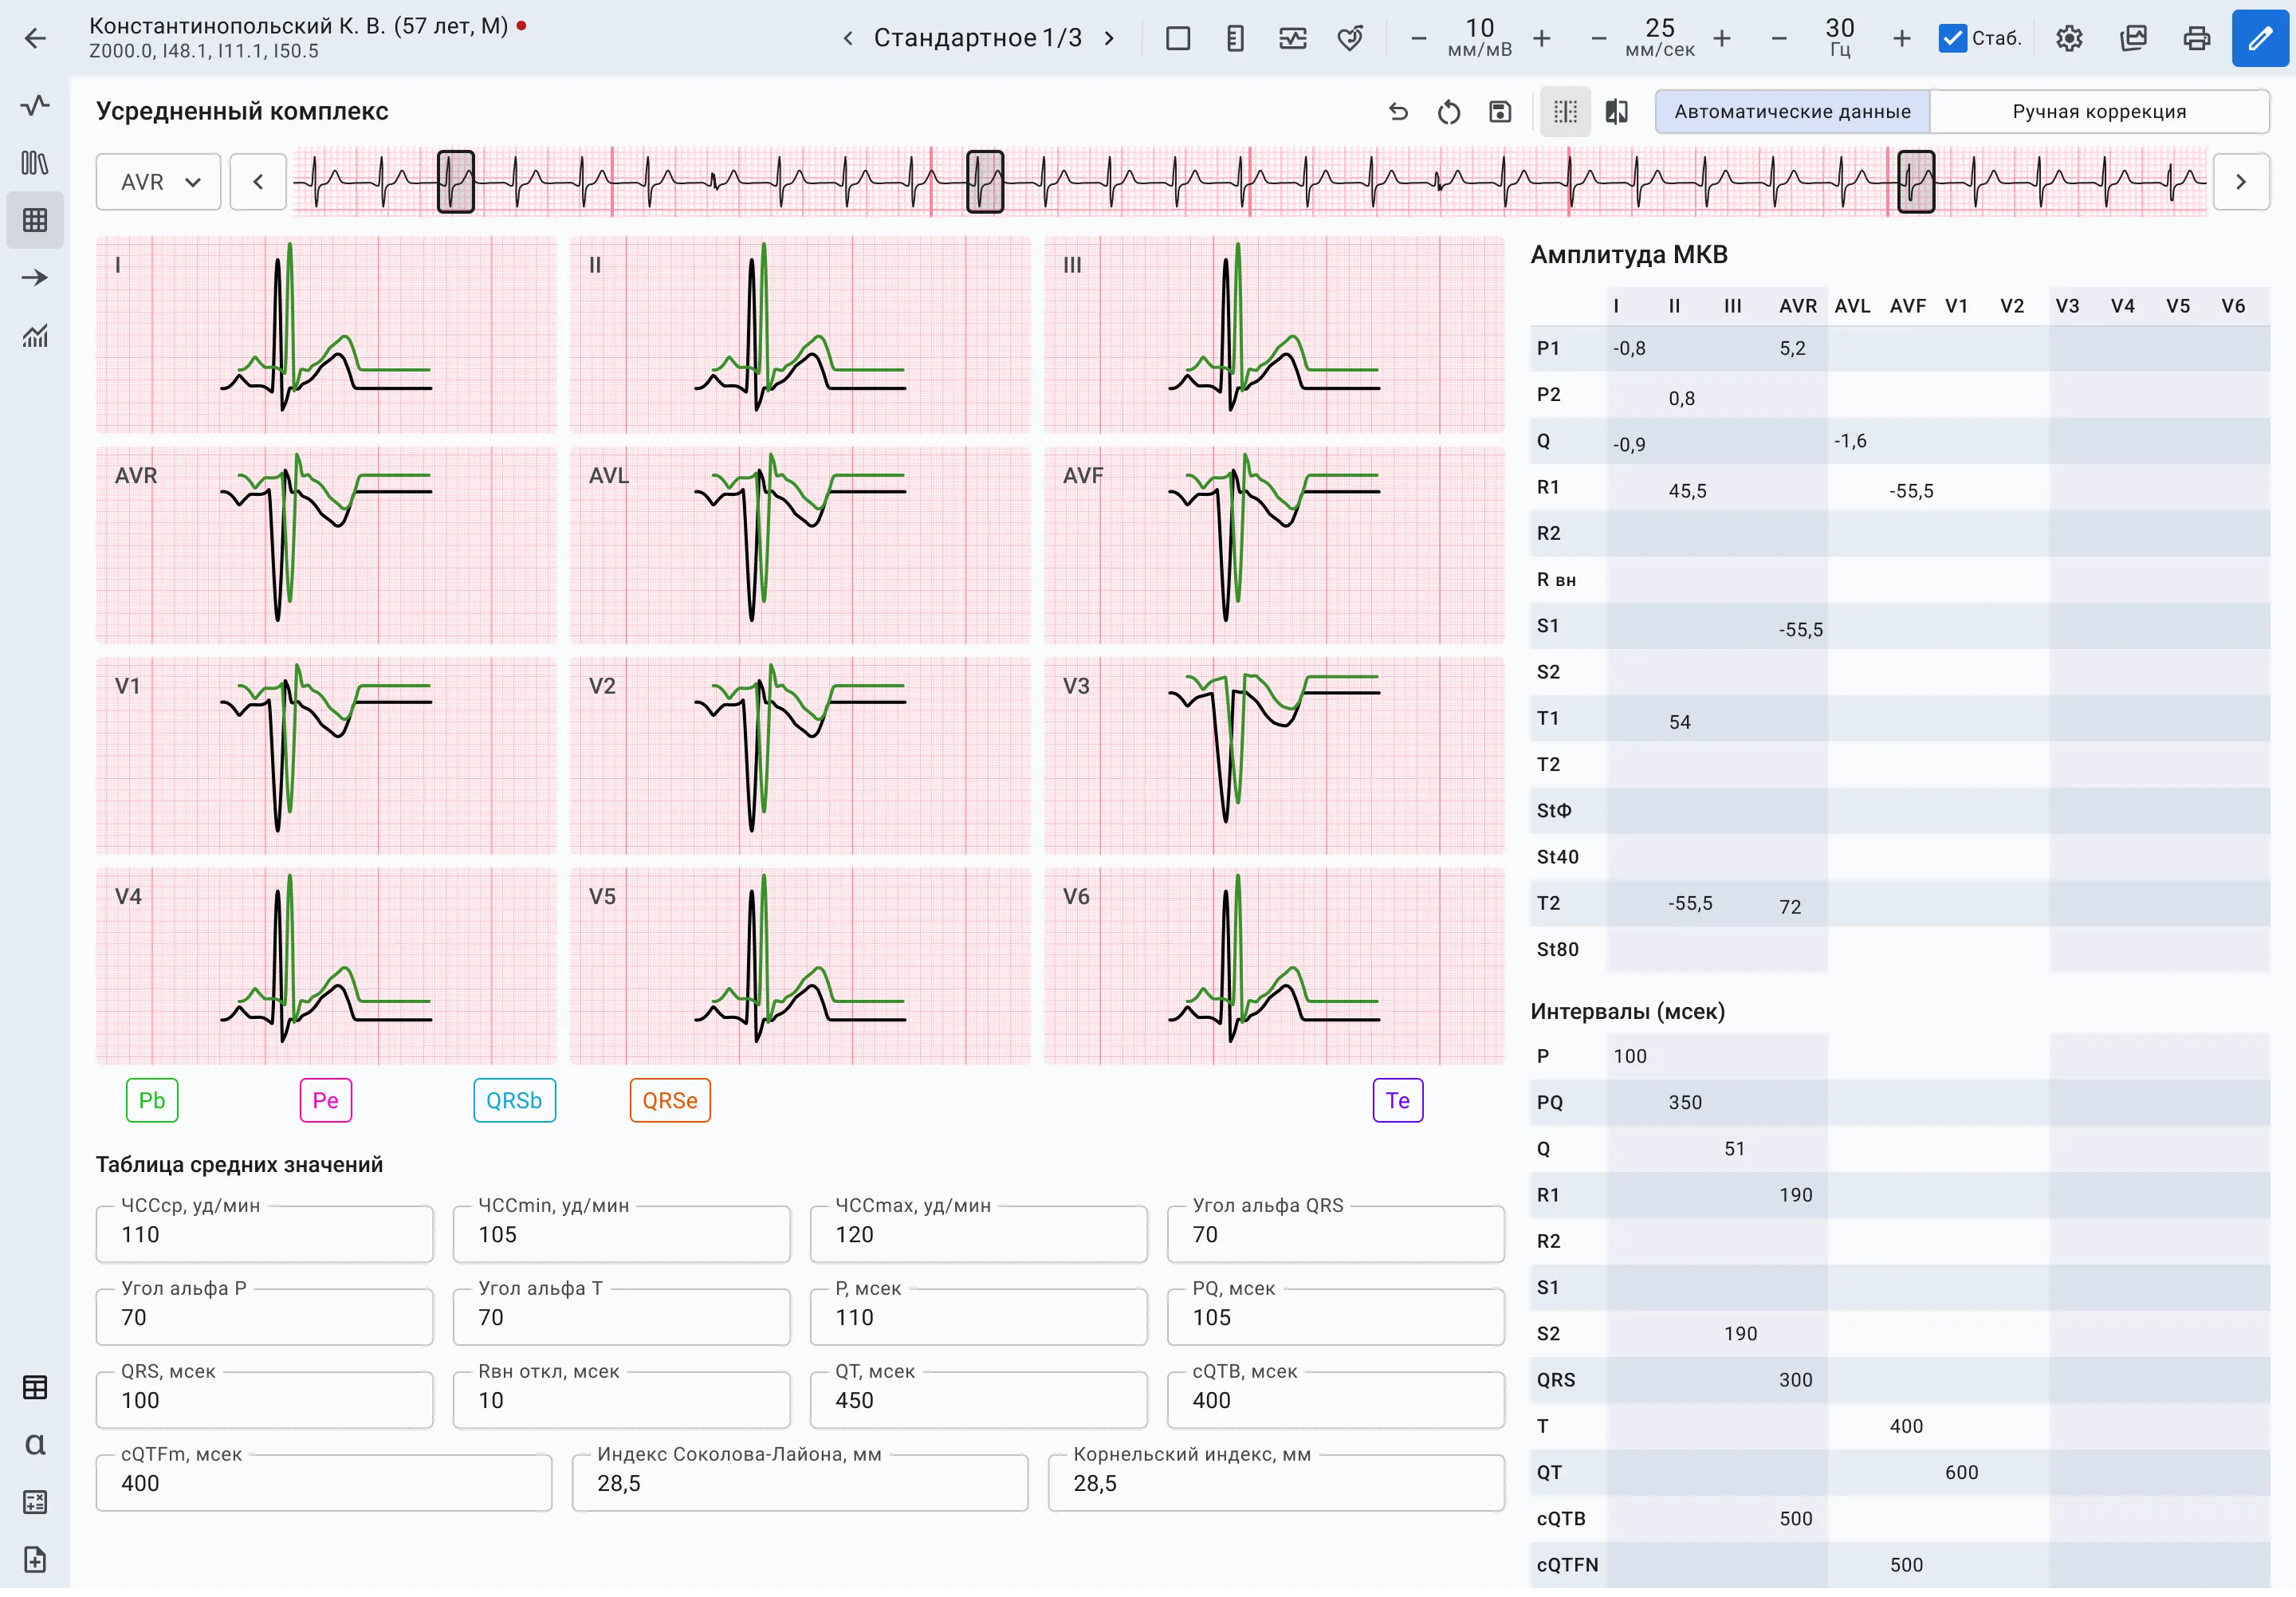Open the bottom table layout sidebar icon
Image resolution: width=2296 pixels, height=1597 pixels.
(35, 1387)
